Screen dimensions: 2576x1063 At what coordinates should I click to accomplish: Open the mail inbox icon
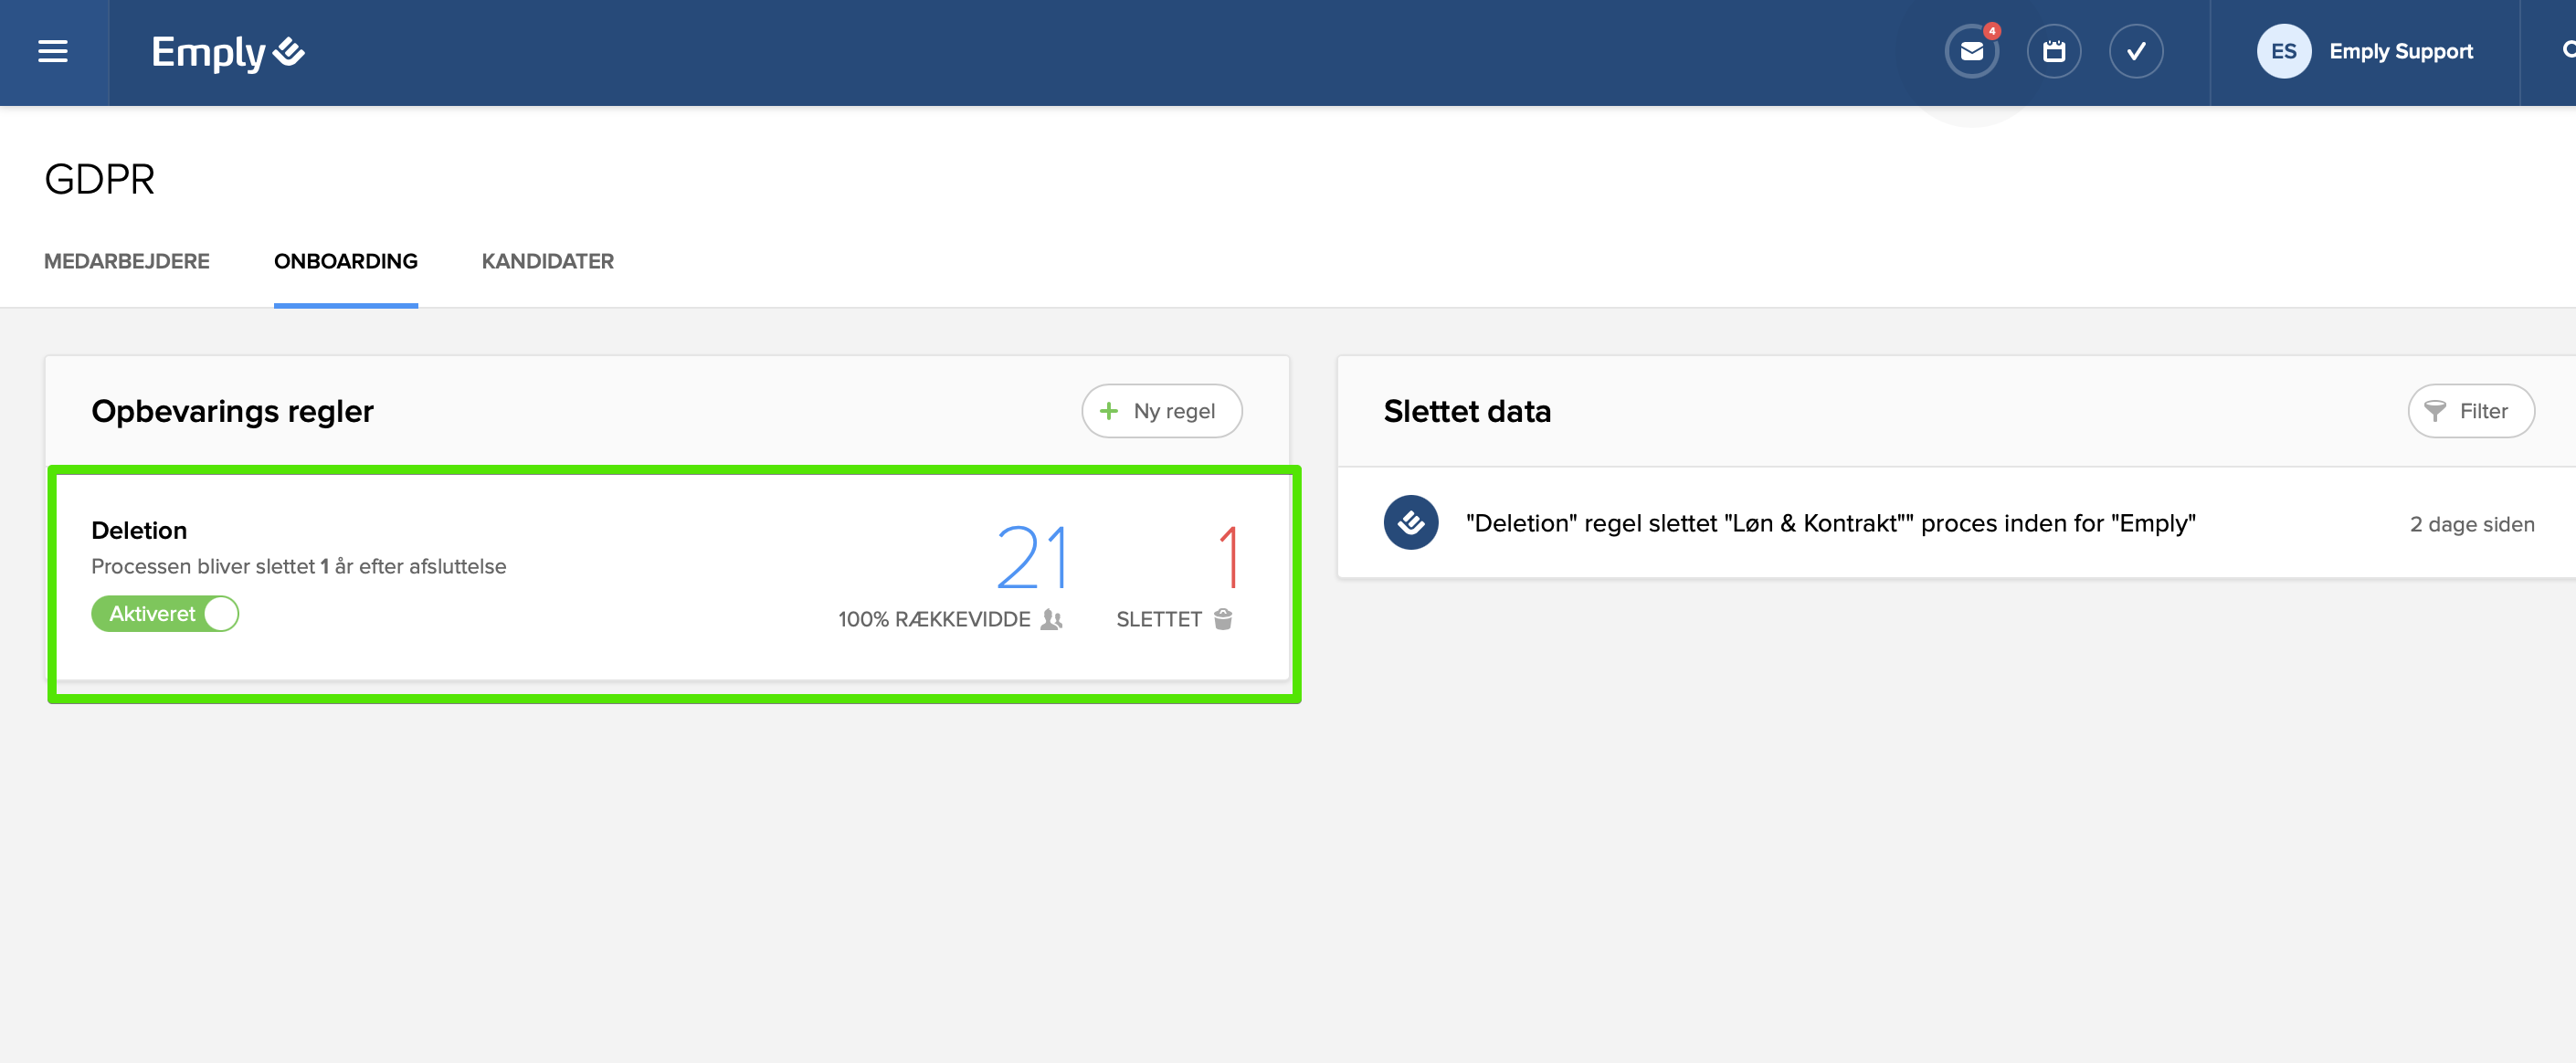(1971, 52)
